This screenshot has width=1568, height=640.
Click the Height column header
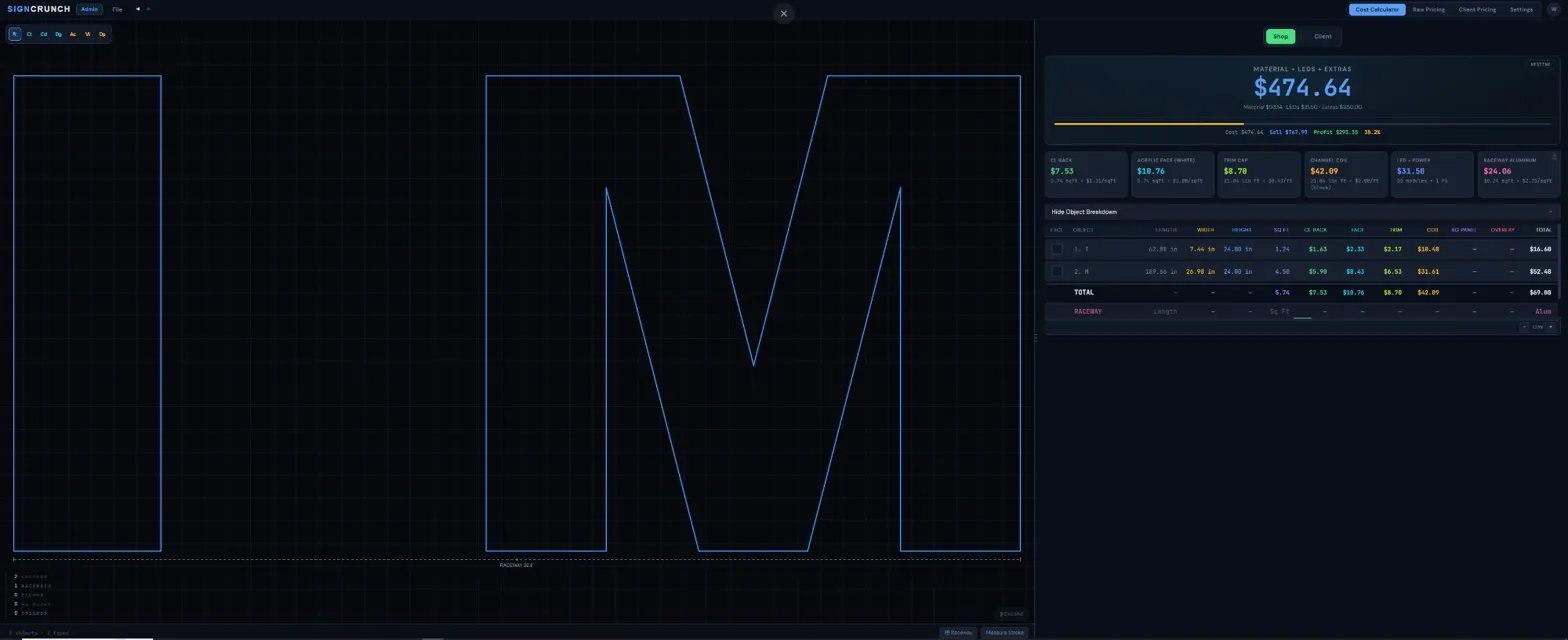1241,230
